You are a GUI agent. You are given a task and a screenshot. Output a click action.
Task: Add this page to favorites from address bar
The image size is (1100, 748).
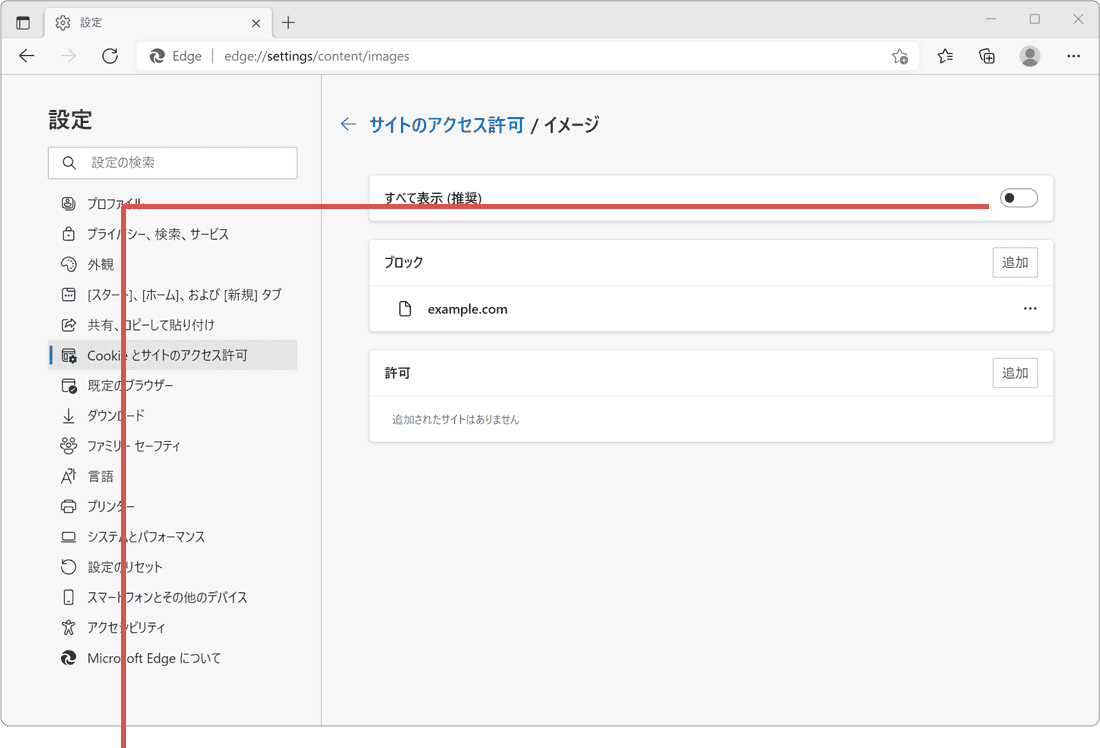tap(899, 56)
